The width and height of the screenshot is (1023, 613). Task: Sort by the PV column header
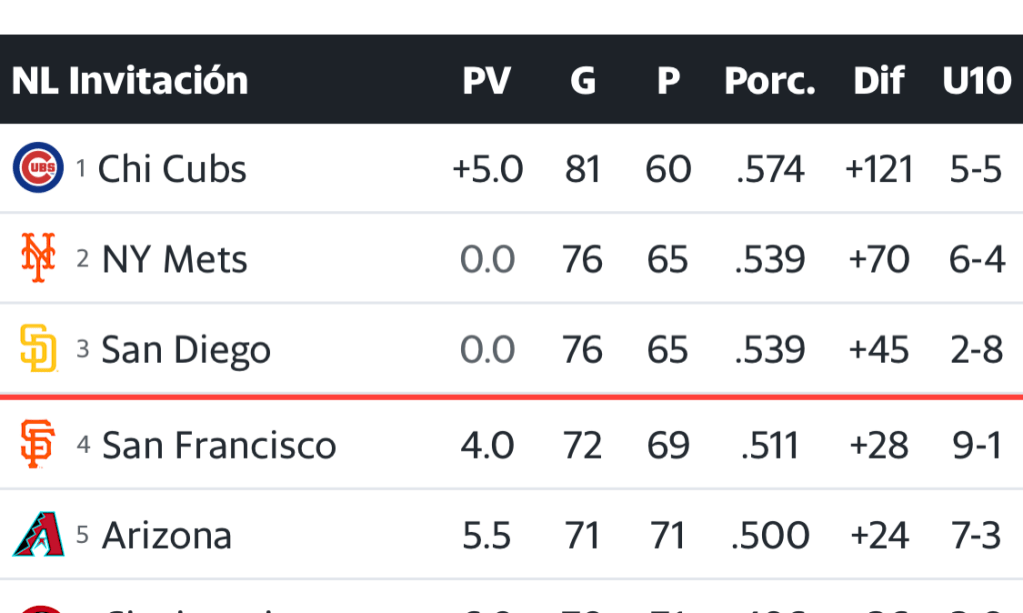pos(487,80)
